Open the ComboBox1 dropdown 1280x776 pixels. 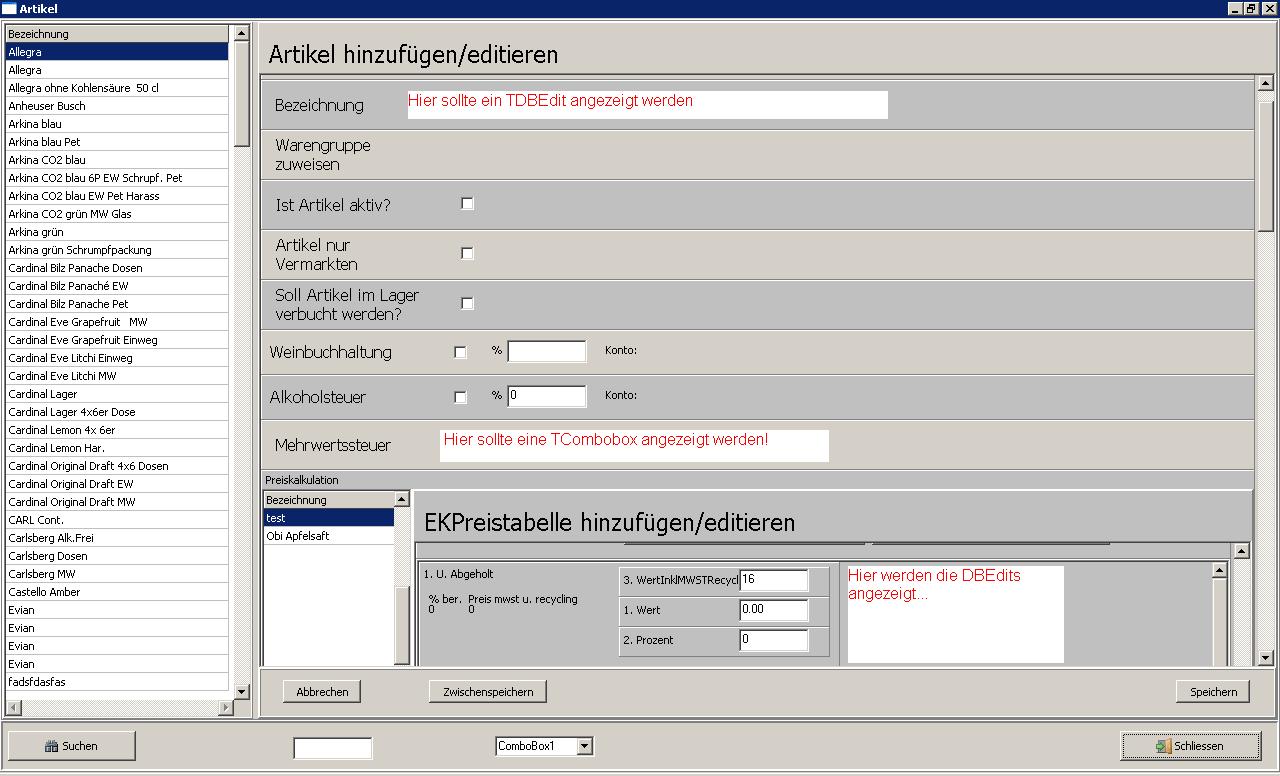(x=585, y=746)
